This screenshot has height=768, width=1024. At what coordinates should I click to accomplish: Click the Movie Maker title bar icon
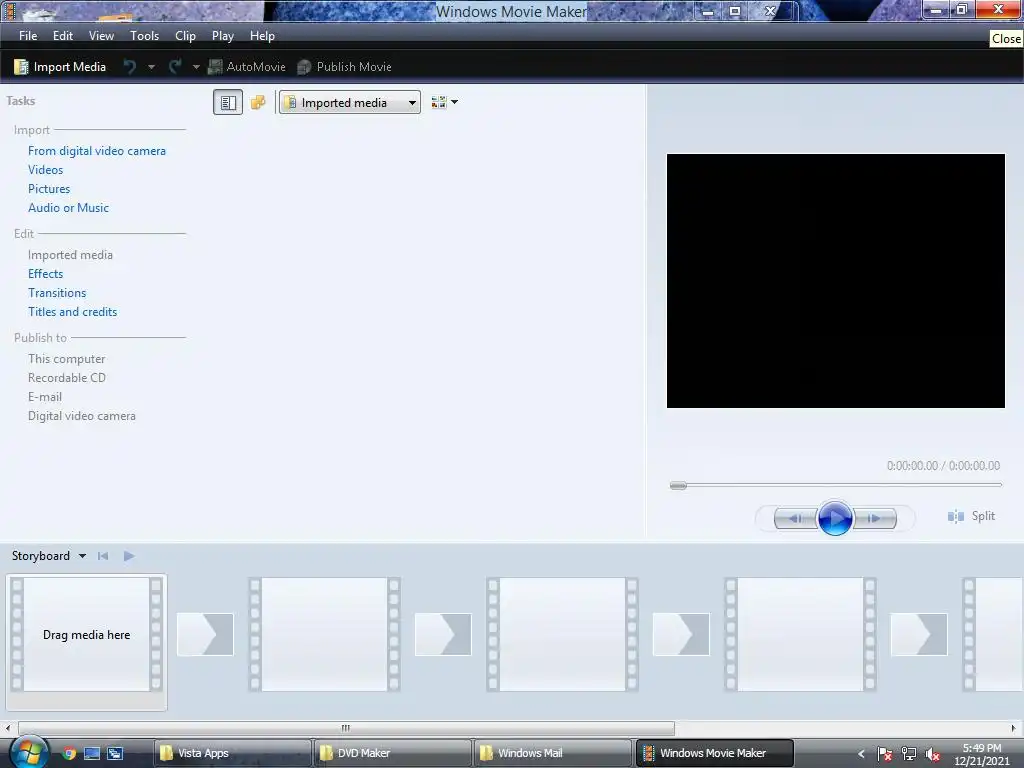click(9, 10)
